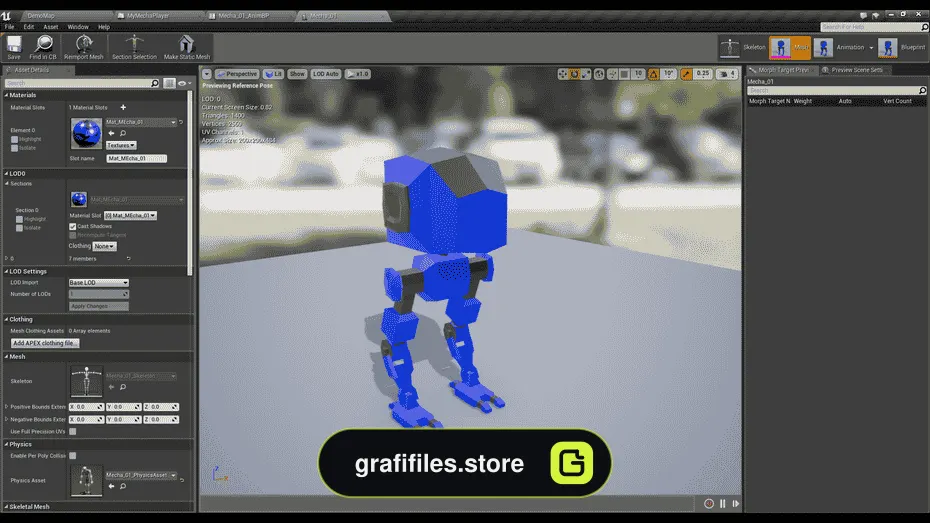Uncheck Cast Shadows checkbox

pos(72,227)
